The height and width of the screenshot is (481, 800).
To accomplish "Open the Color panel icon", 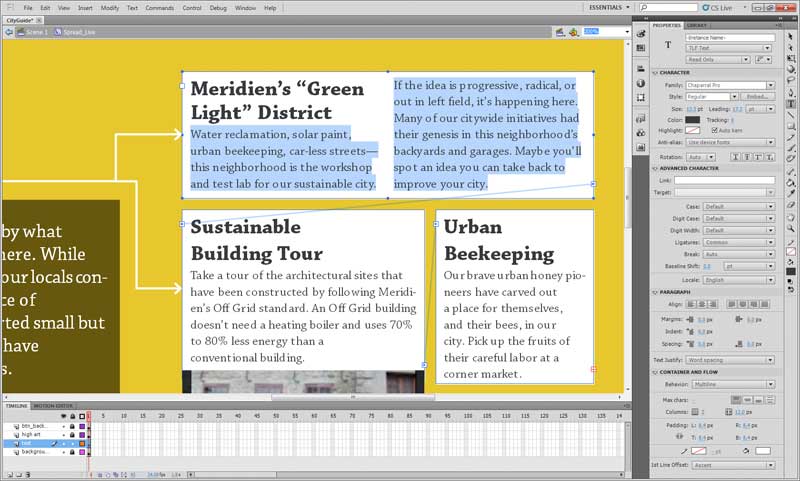I will tap(641, 34).
